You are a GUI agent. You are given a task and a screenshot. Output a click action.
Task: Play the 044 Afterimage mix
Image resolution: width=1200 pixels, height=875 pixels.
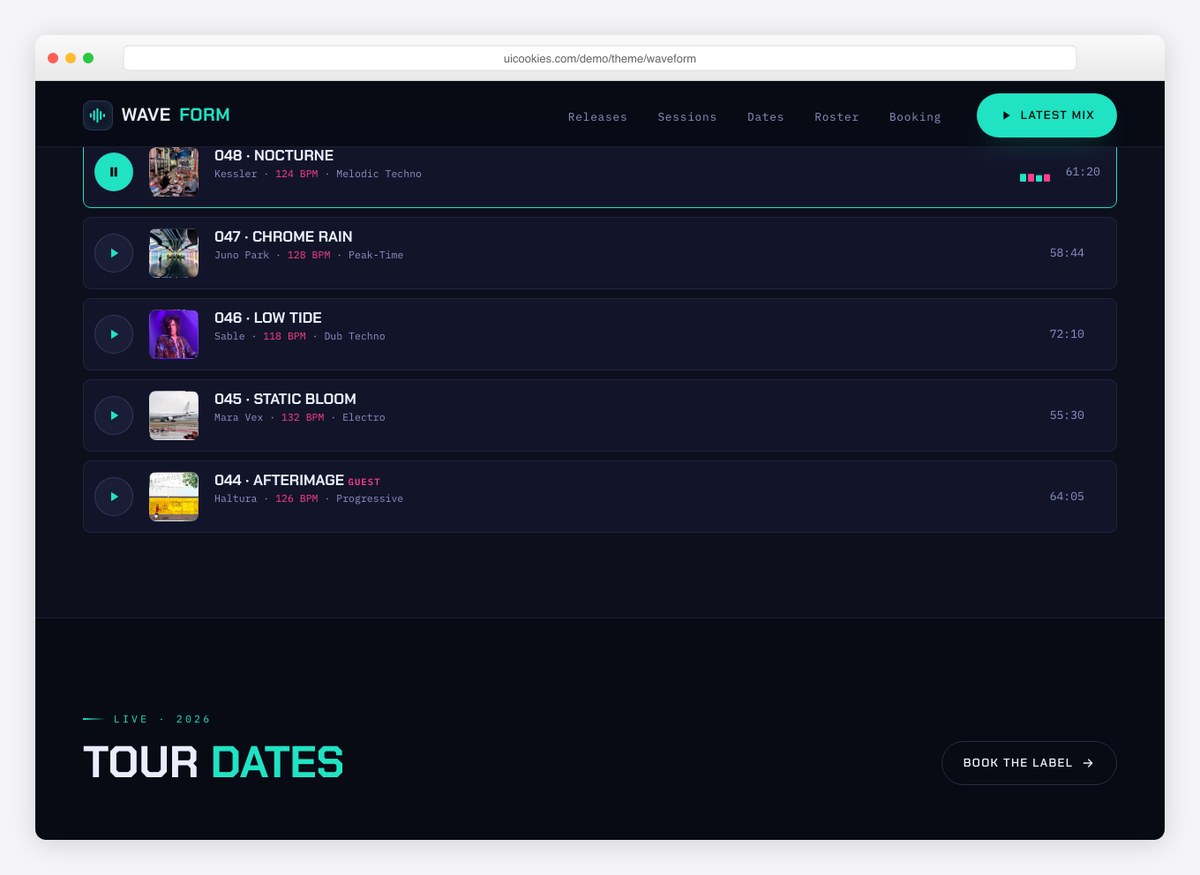114,496
